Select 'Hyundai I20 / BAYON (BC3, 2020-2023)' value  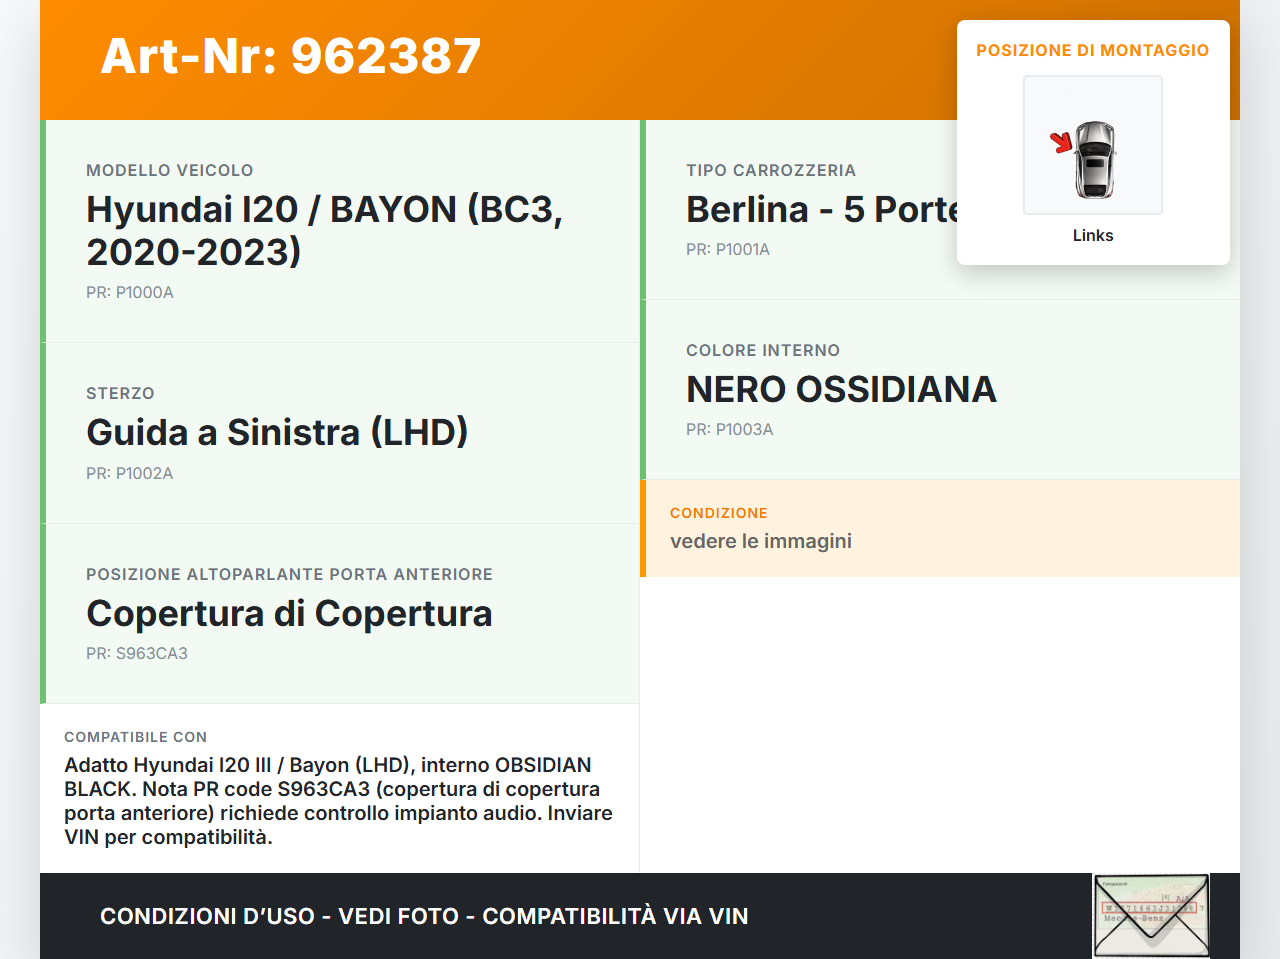[x=325, y=230]
